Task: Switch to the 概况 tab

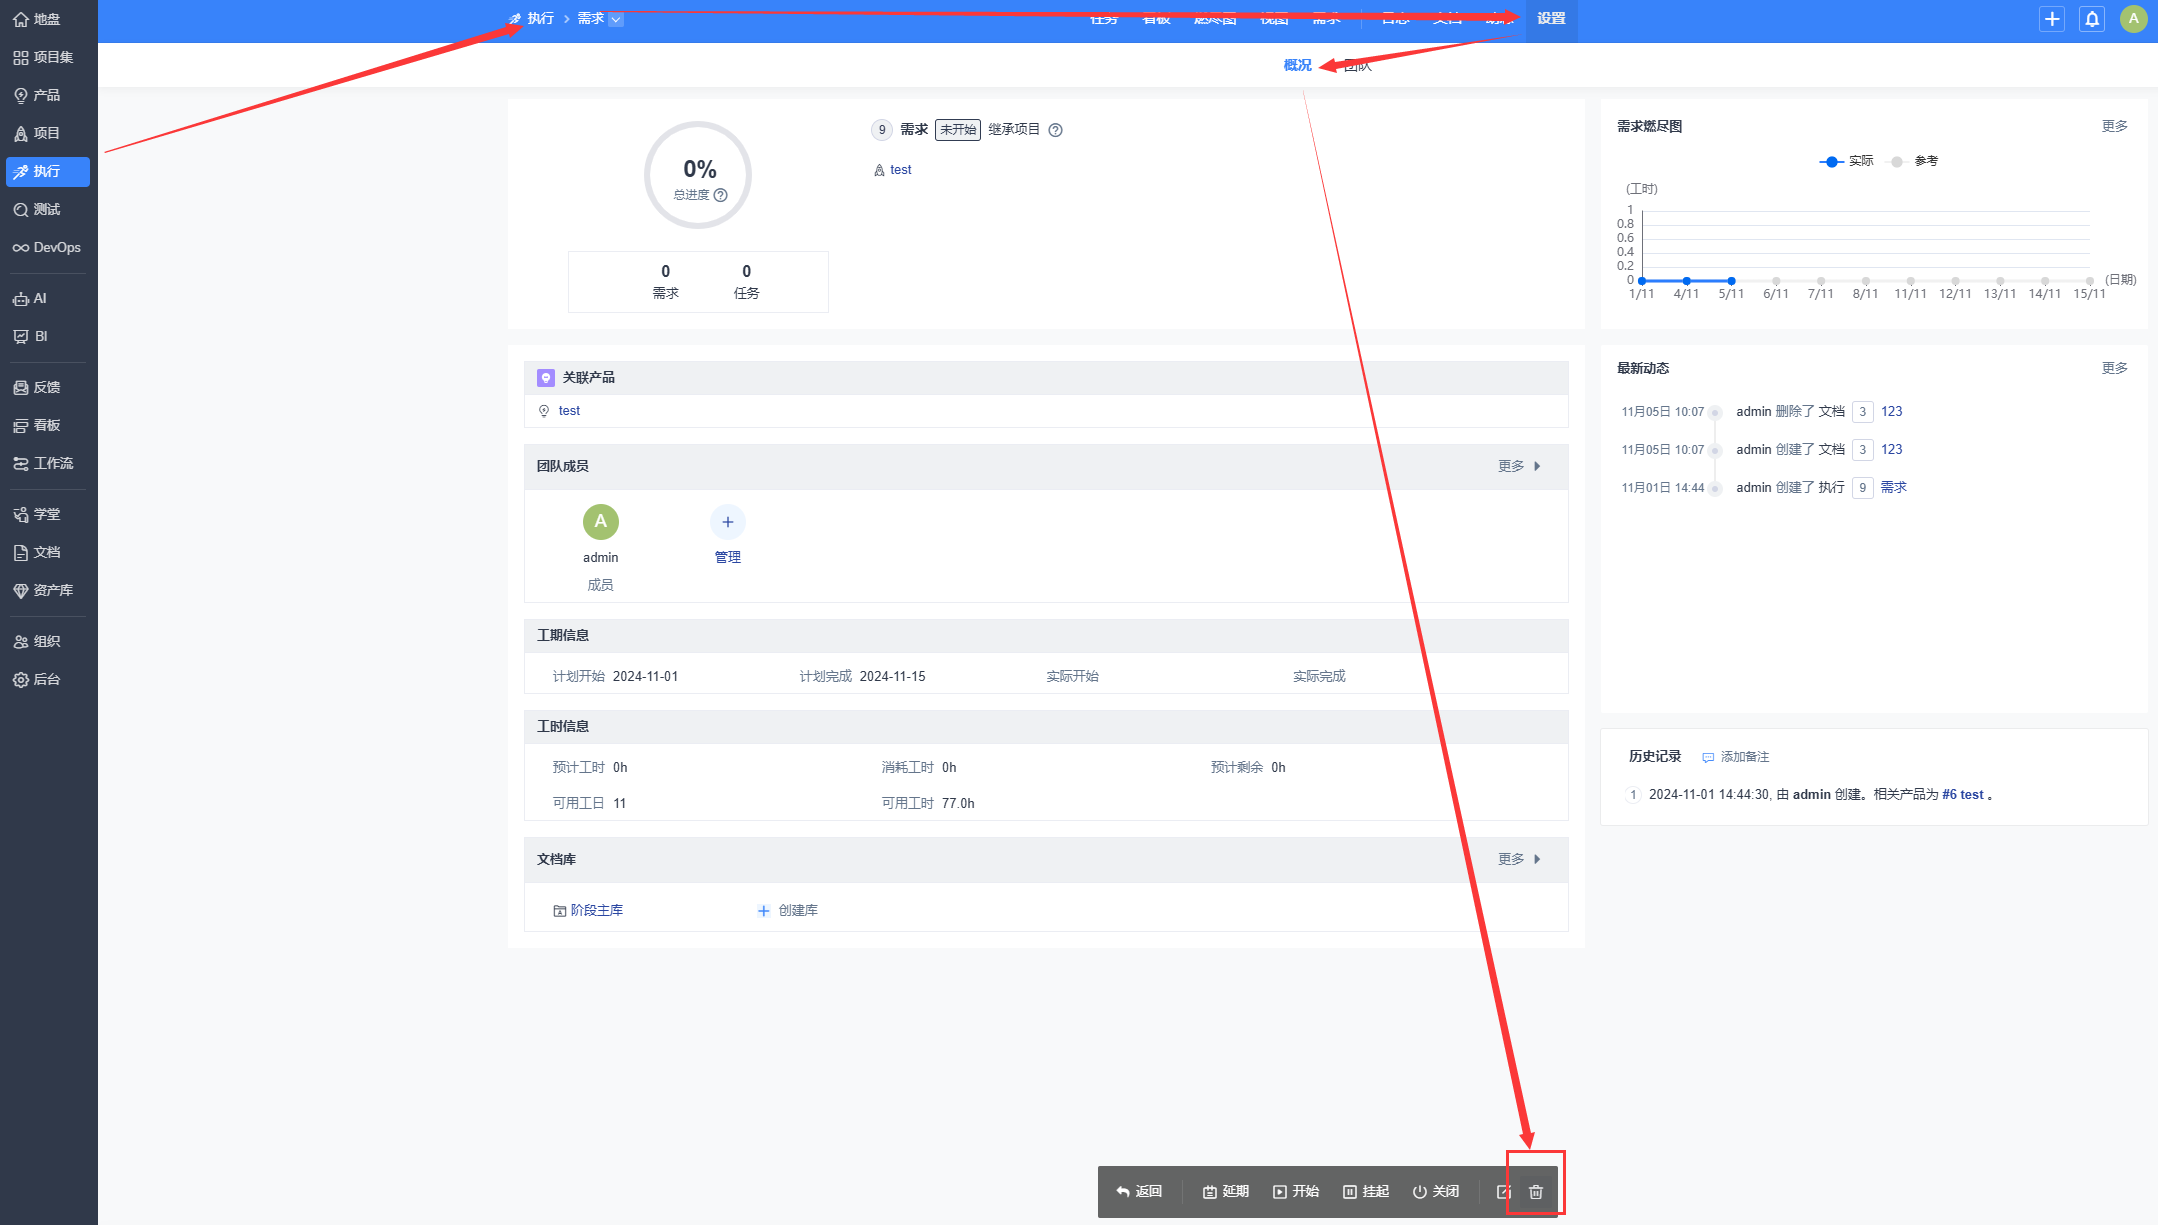Action: [1297, 65]
